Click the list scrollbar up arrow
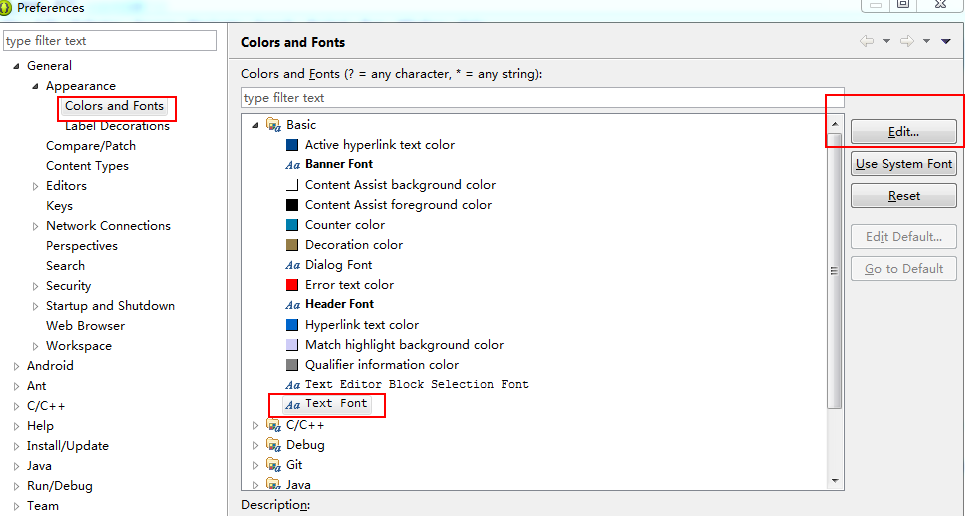 835,124
